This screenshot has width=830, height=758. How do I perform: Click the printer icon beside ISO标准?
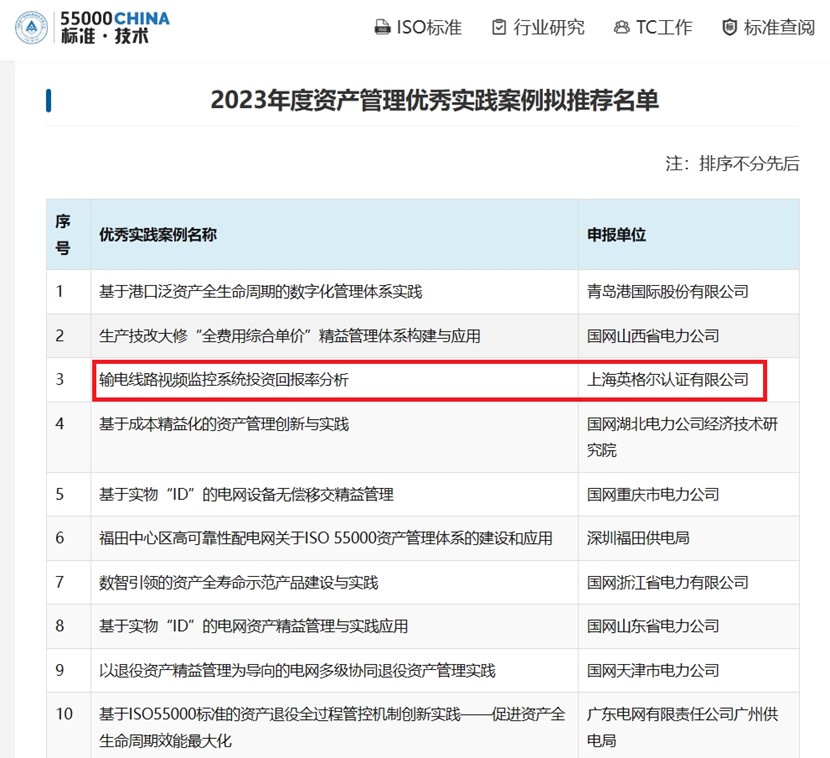pos(382,27)
